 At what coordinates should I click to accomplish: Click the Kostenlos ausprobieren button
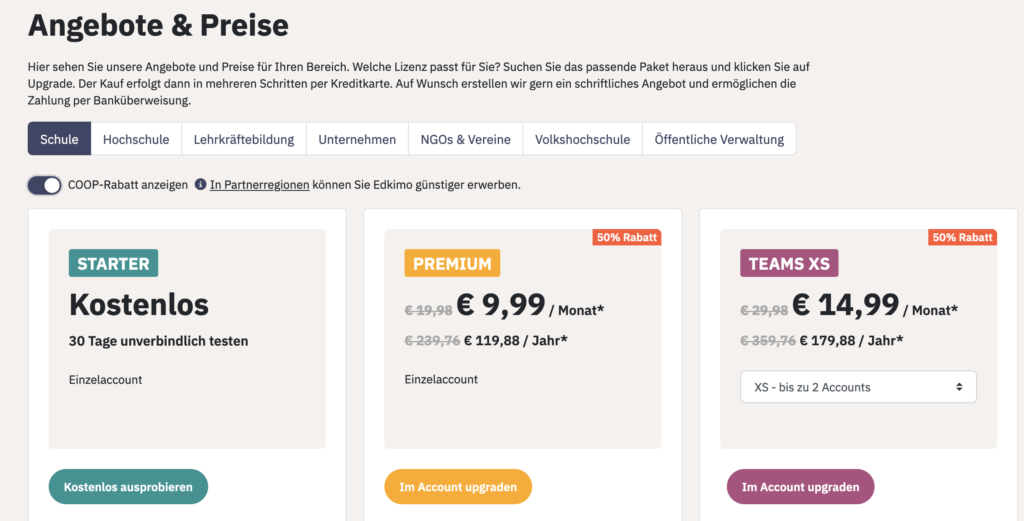128,487
